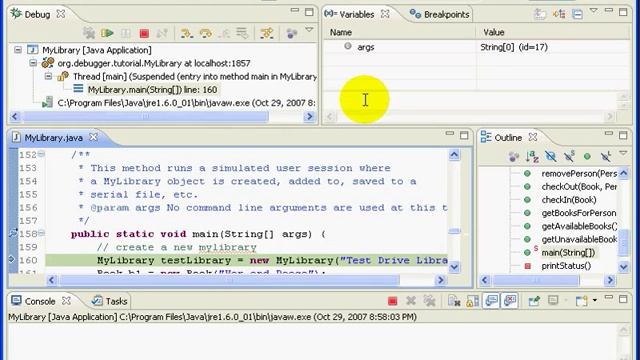Click the Remove All Terminated Launches icon

[89, 33]
